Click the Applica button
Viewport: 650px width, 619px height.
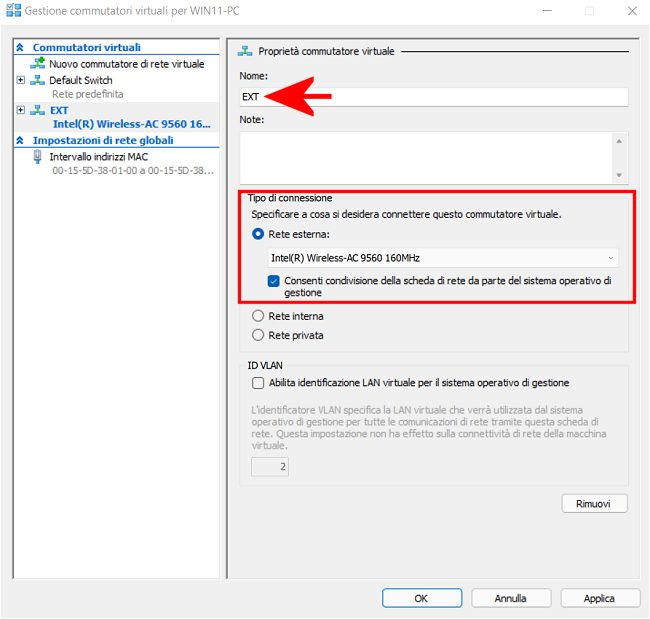(600, 598)
